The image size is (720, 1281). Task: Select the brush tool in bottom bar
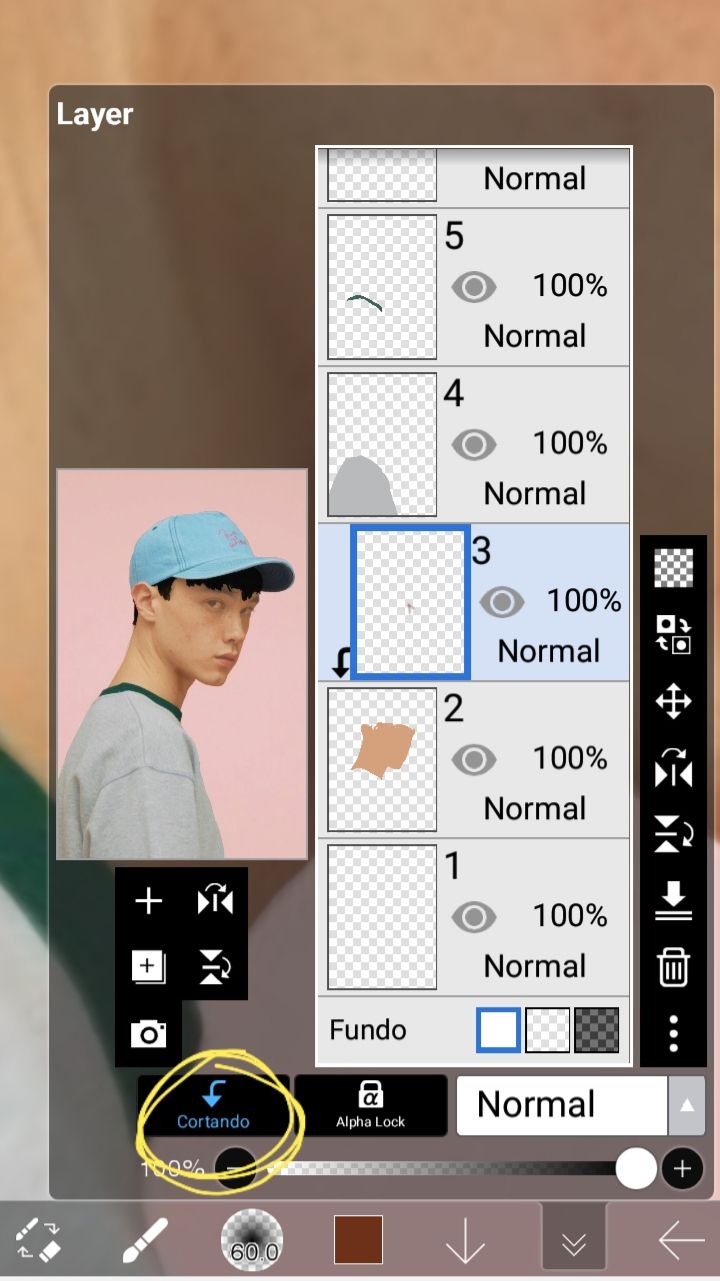click(145, 1241)
